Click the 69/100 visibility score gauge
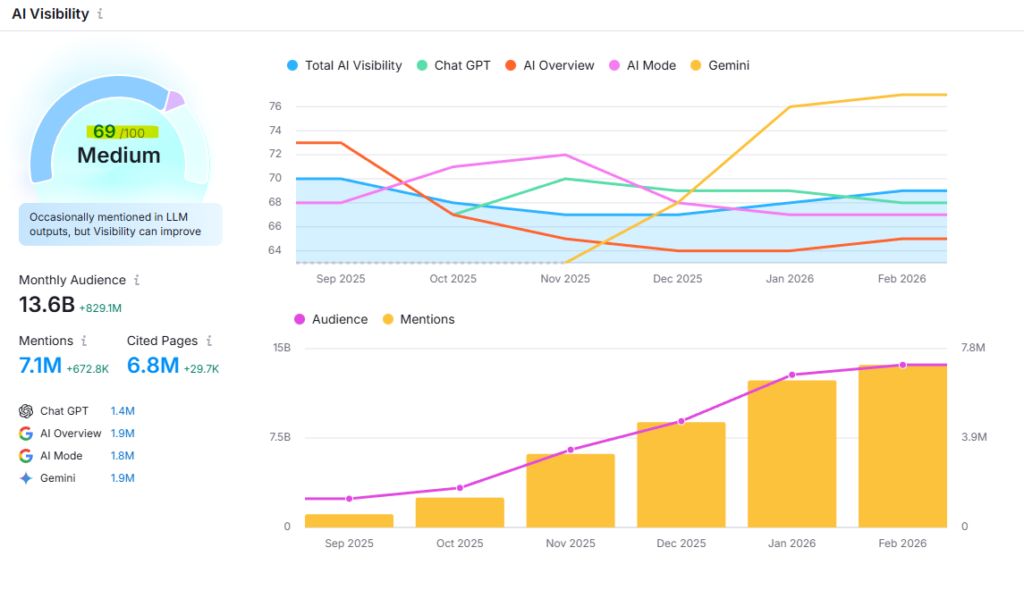The width and height of the screenshot is (1024, 590). [x=119, y=133]
